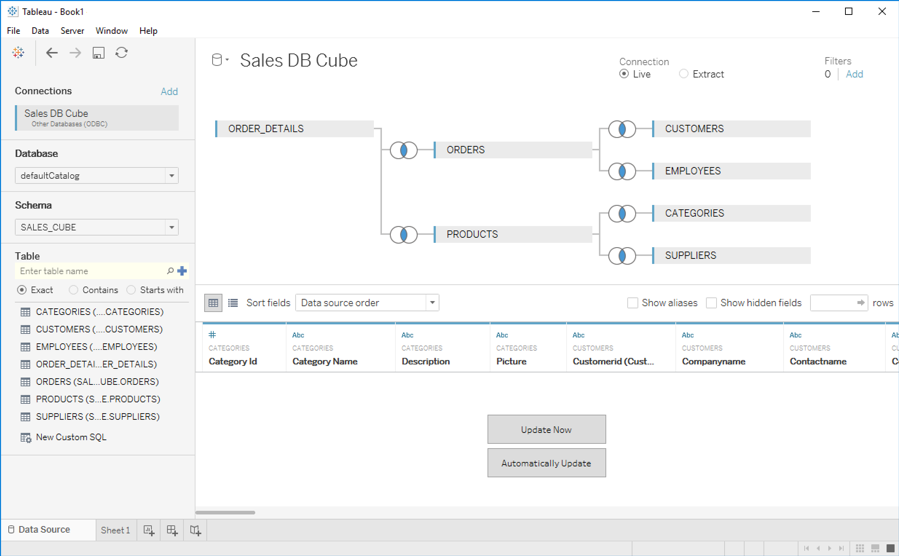Click the Sales DB Cube title
This screenshot has width=899, height=556.
[x=299, y=60]
